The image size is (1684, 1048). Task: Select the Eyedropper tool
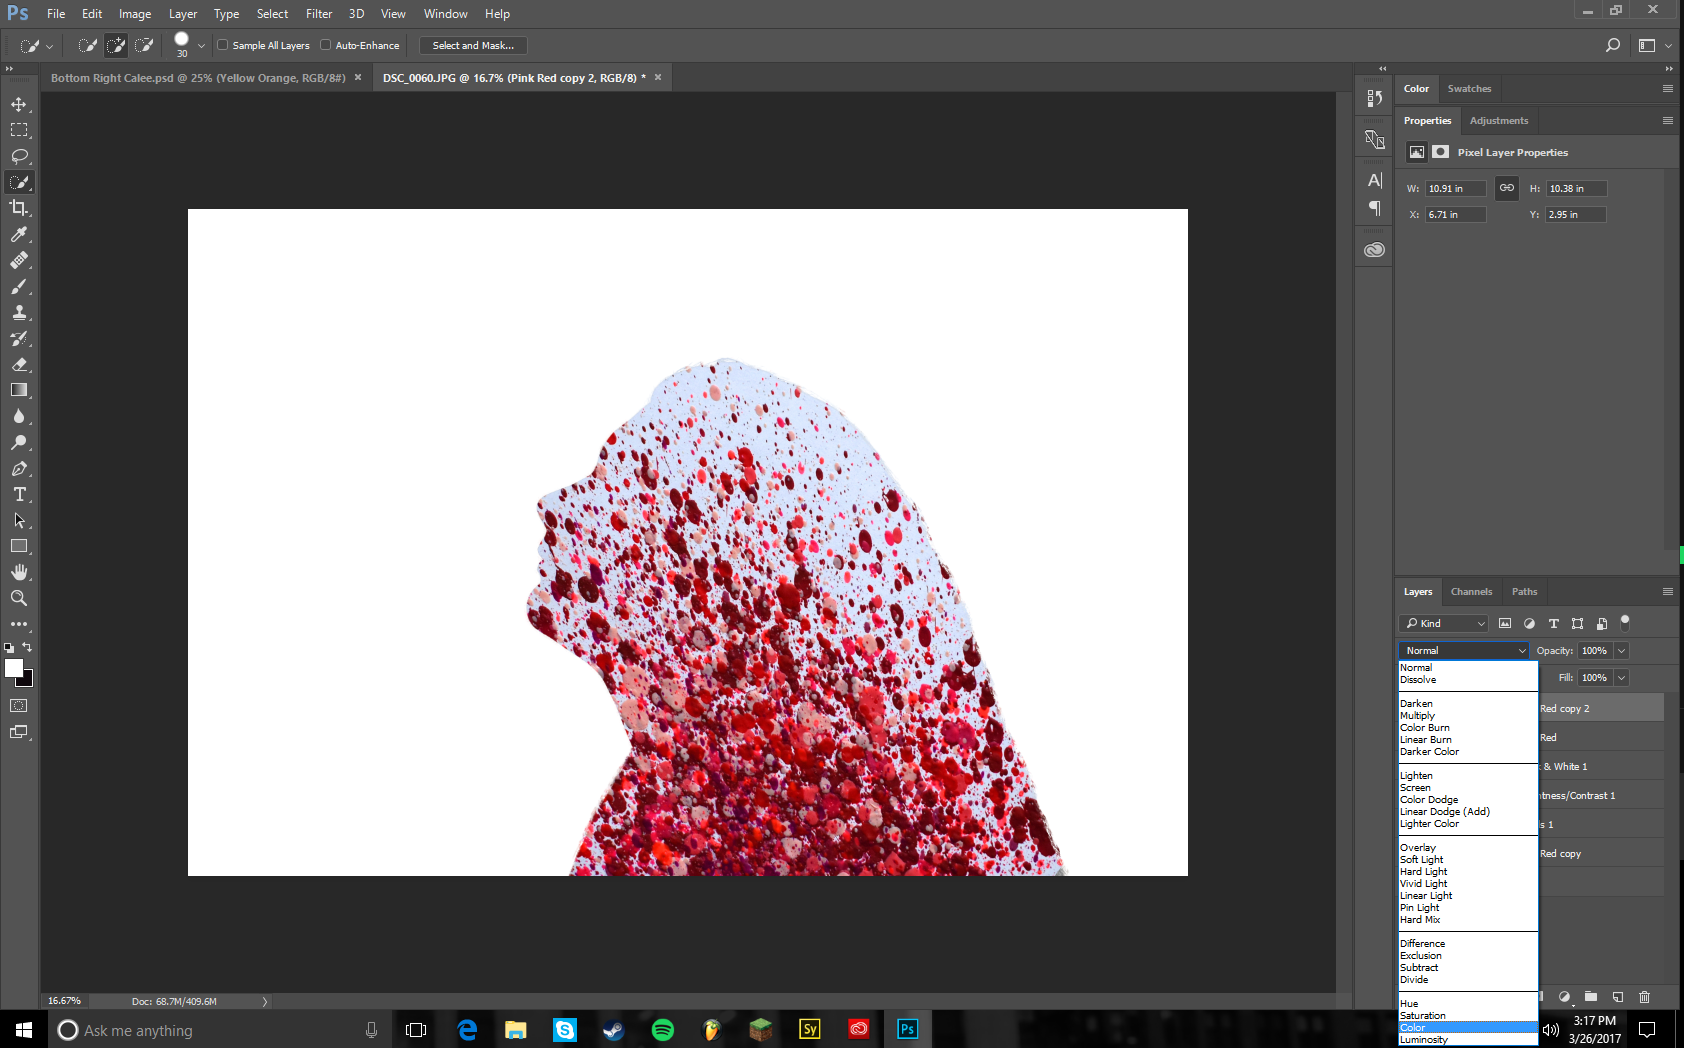tap(19, 234)
